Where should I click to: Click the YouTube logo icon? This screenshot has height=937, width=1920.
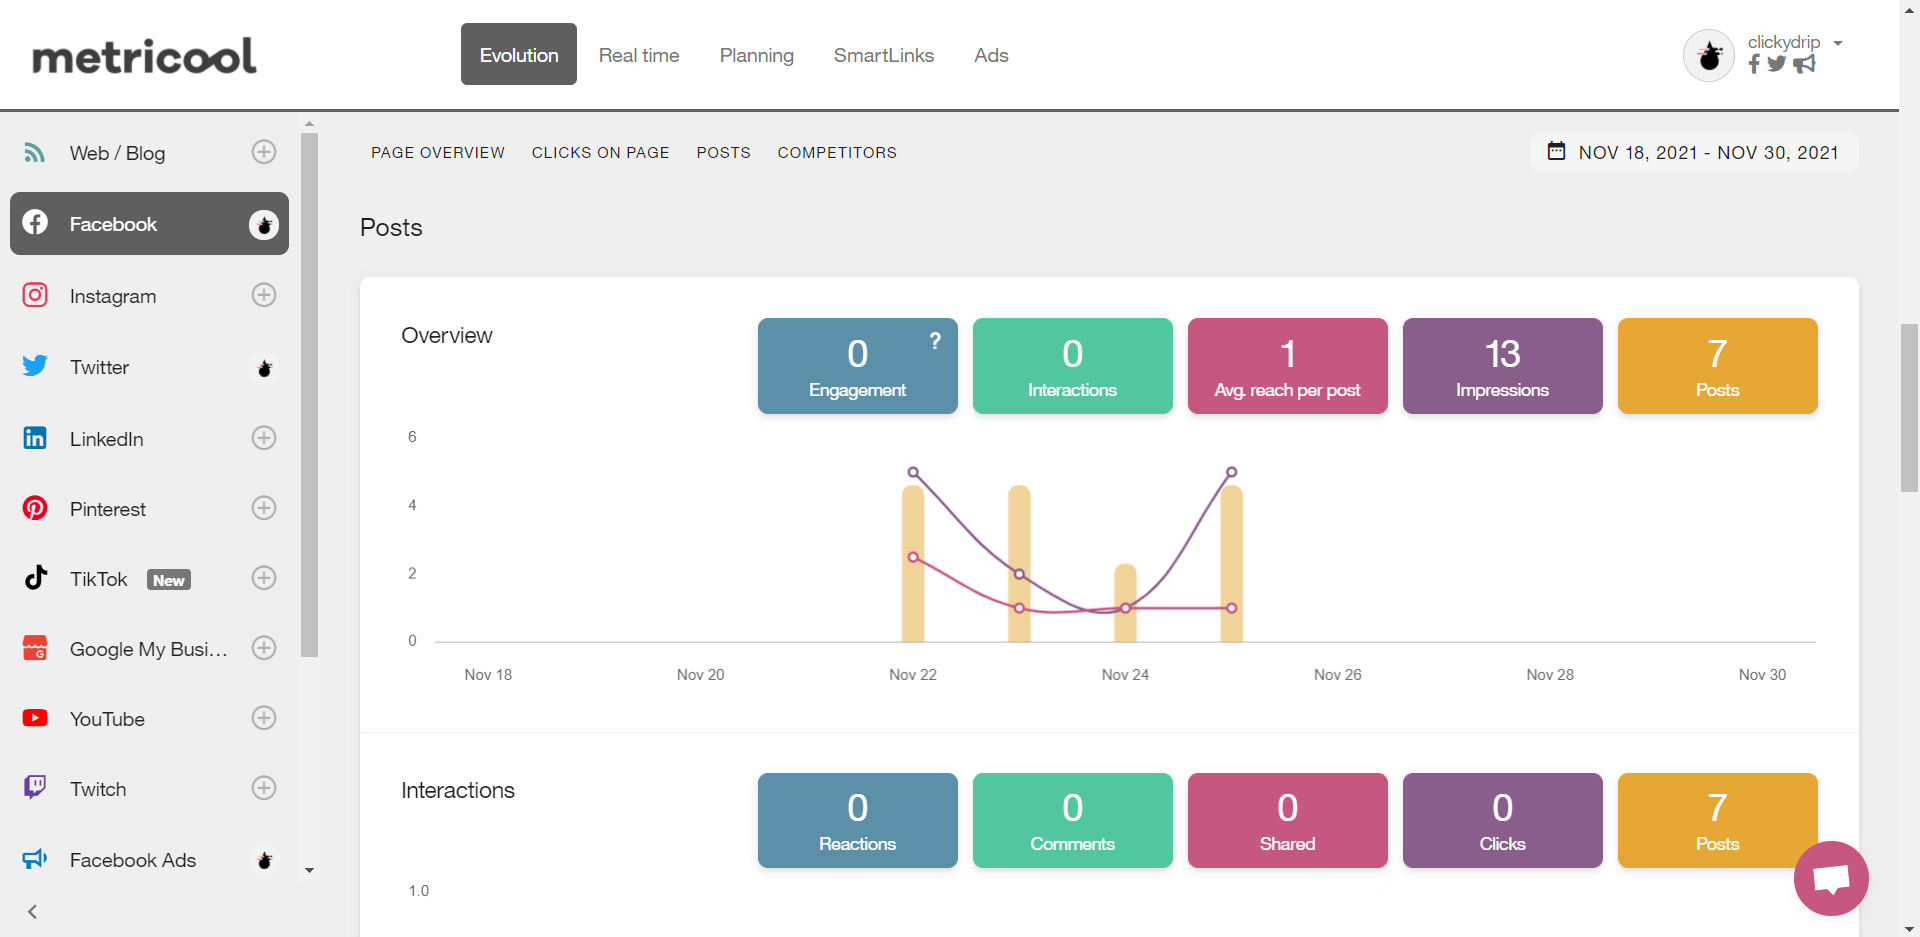coord(35,718)
